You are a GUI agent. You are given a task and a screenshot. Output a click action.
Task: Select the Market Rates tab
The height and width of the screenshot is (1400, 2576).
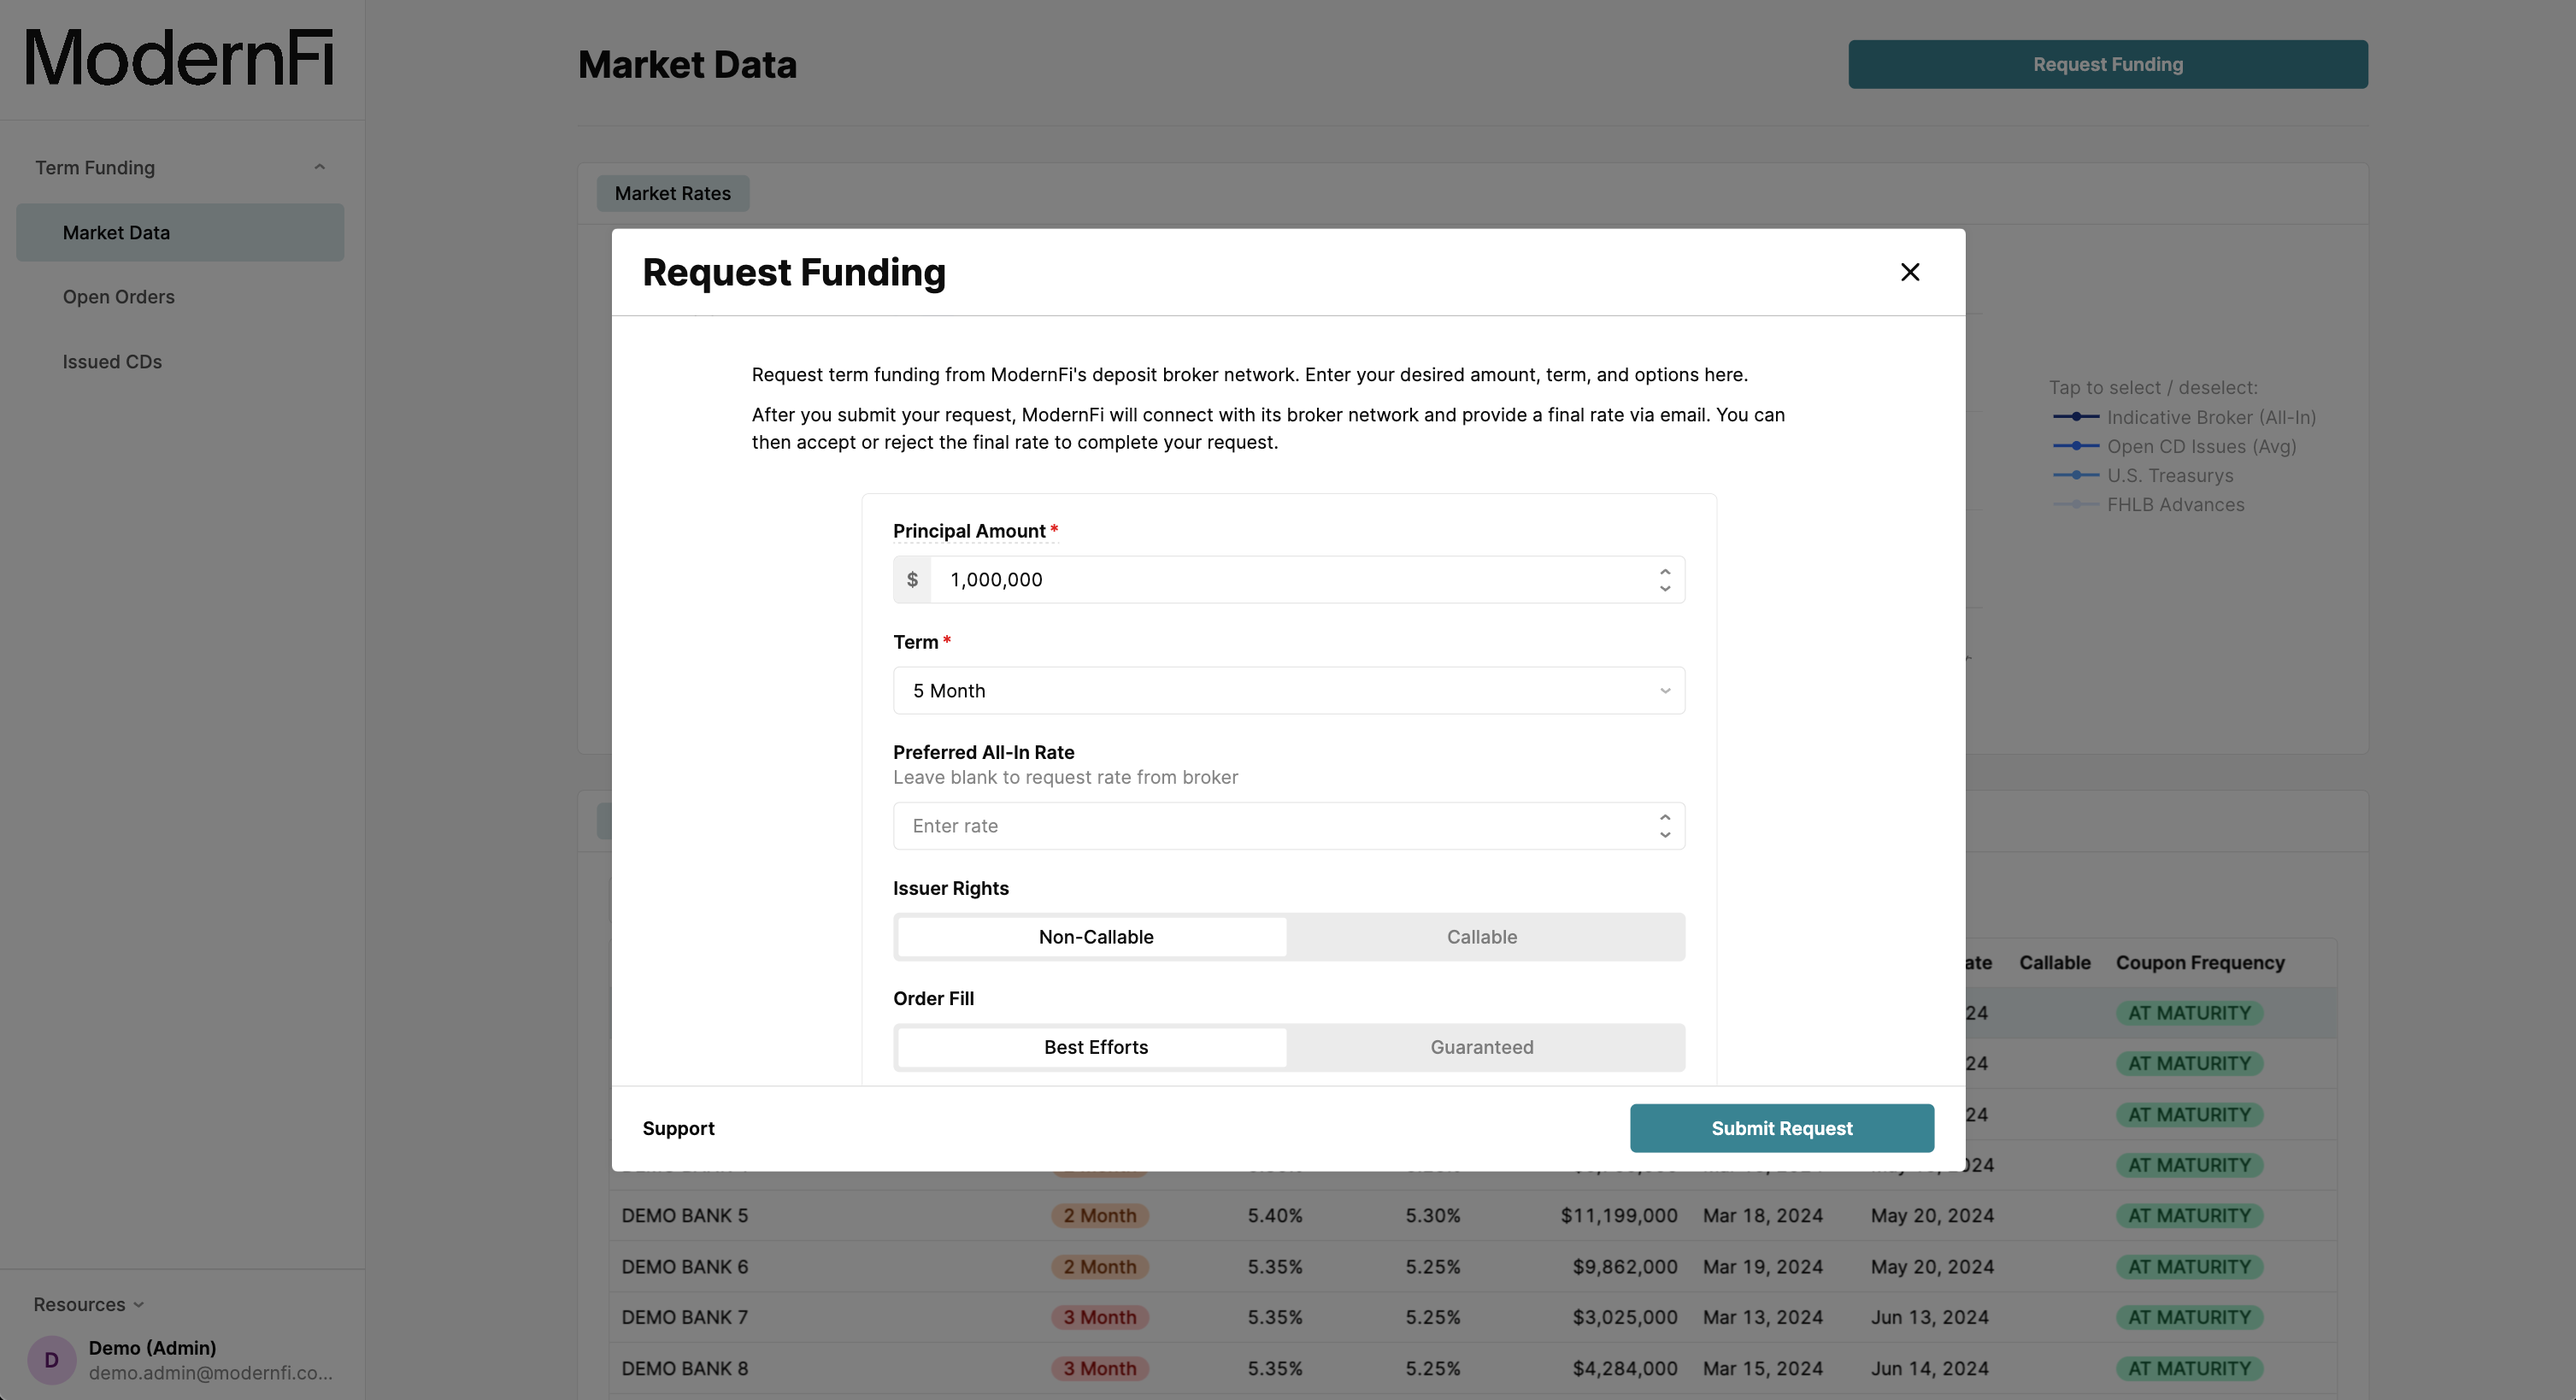pyautogui.click(x=672, y=193)
